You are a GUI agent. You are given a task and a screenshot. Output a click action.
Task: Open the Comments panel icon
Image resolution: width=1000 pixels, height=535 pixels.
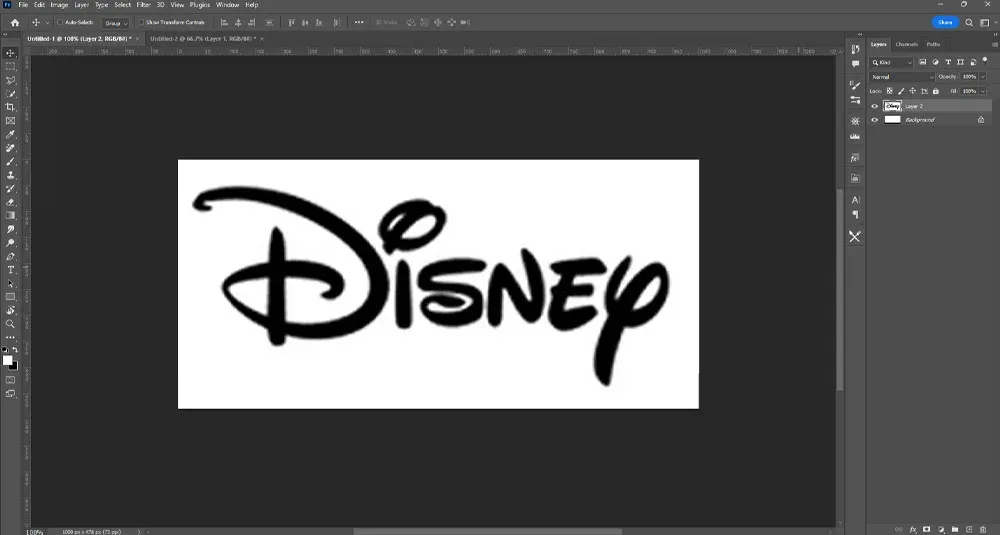[855, 64]
